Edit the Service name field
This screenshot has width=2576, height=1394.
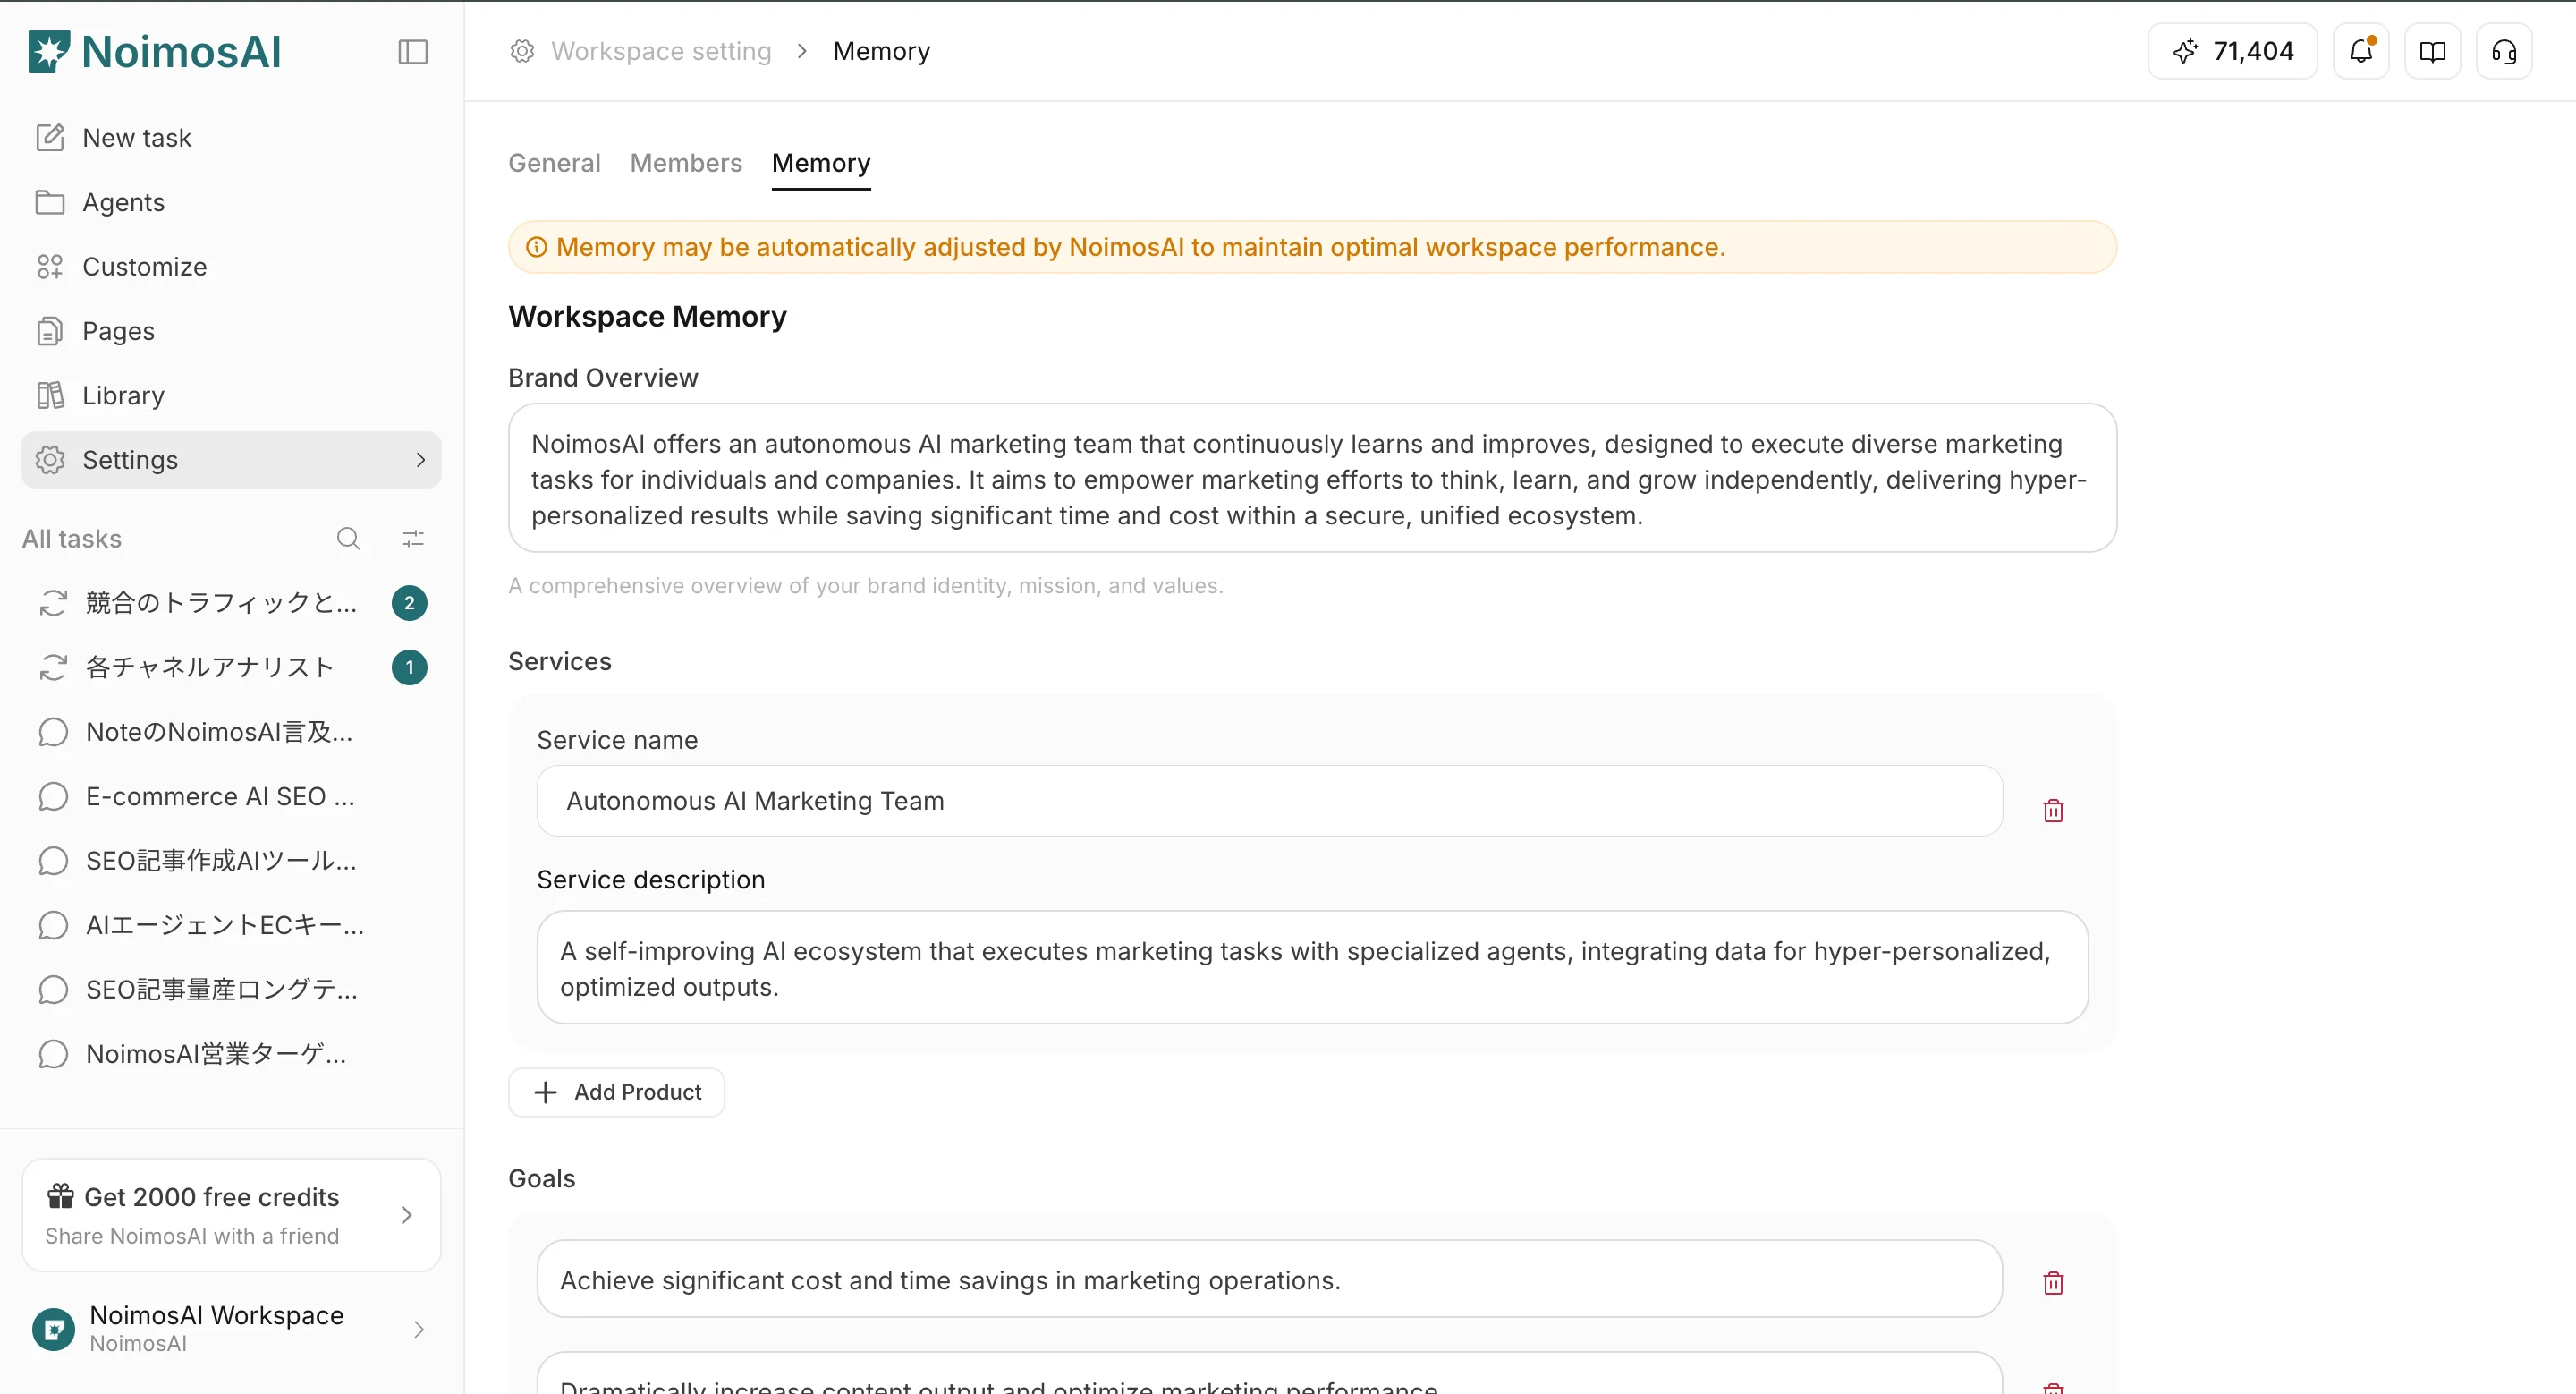click(1269, 801)
